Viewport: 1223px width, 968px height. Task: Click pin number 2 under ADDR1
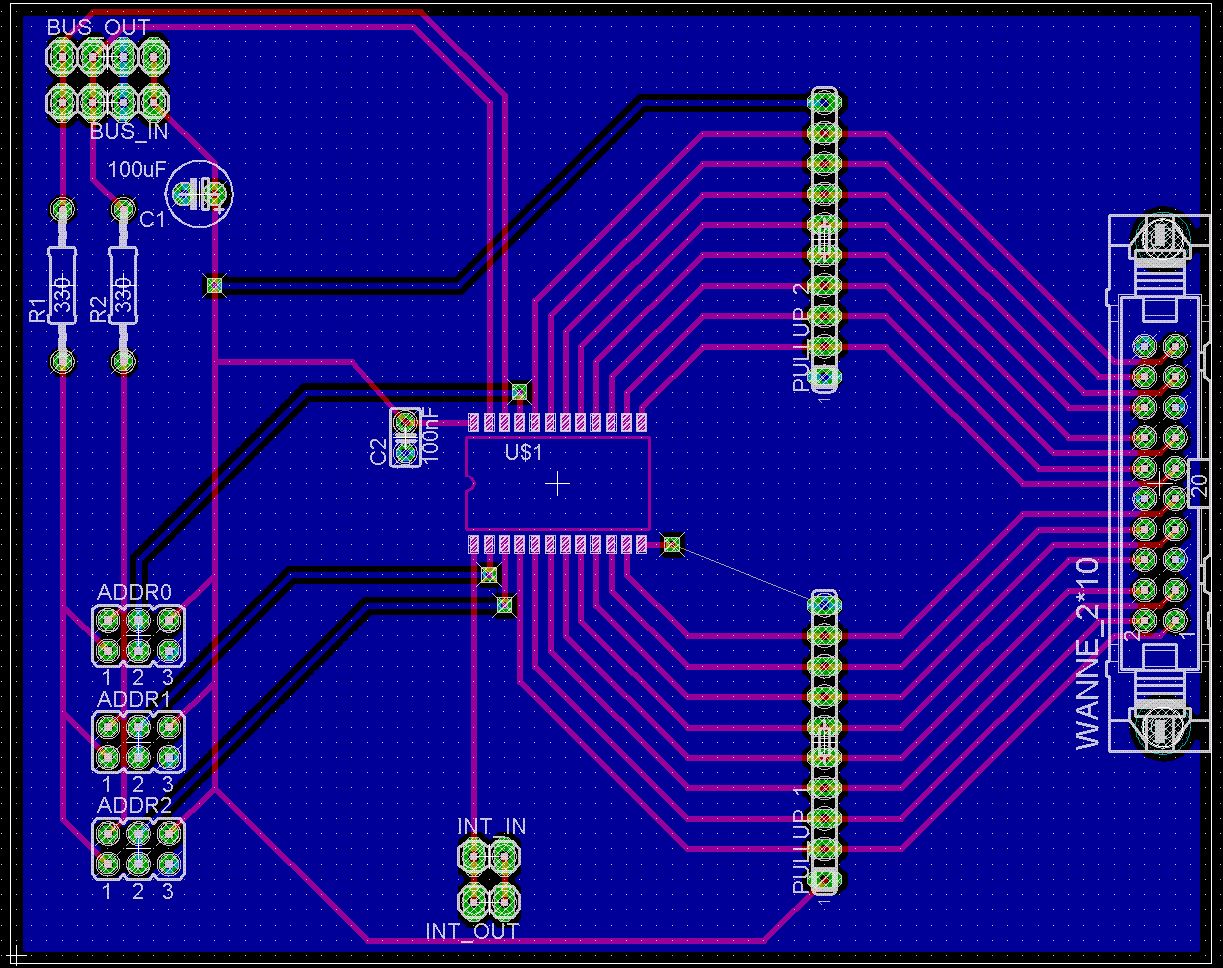click(138, 783)
